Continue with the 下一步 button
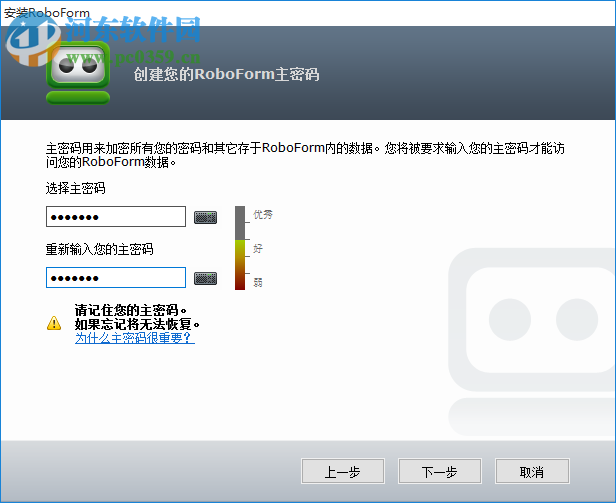 pyautogui.click(x=440, y=471)
